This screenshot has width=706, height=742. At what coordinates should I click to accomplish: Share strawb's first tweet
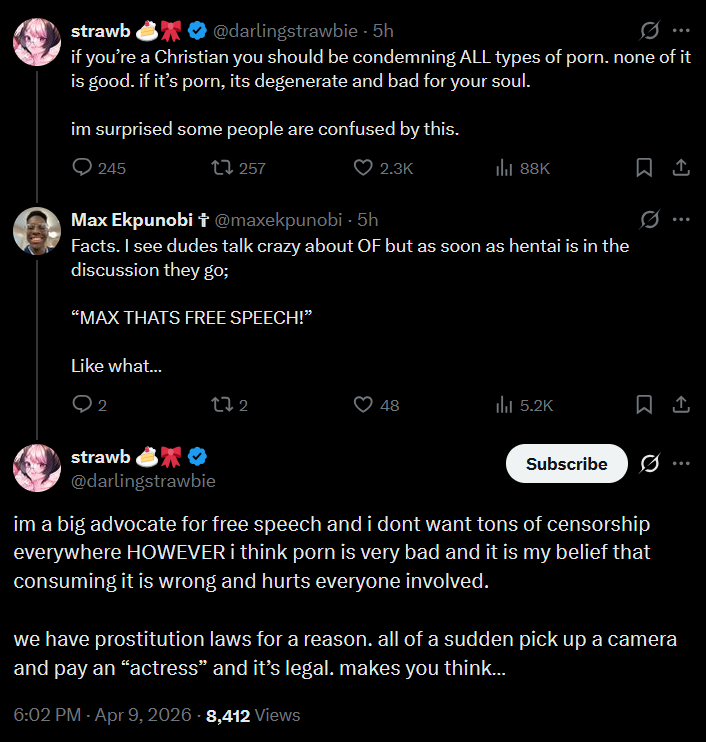[681, 168]
